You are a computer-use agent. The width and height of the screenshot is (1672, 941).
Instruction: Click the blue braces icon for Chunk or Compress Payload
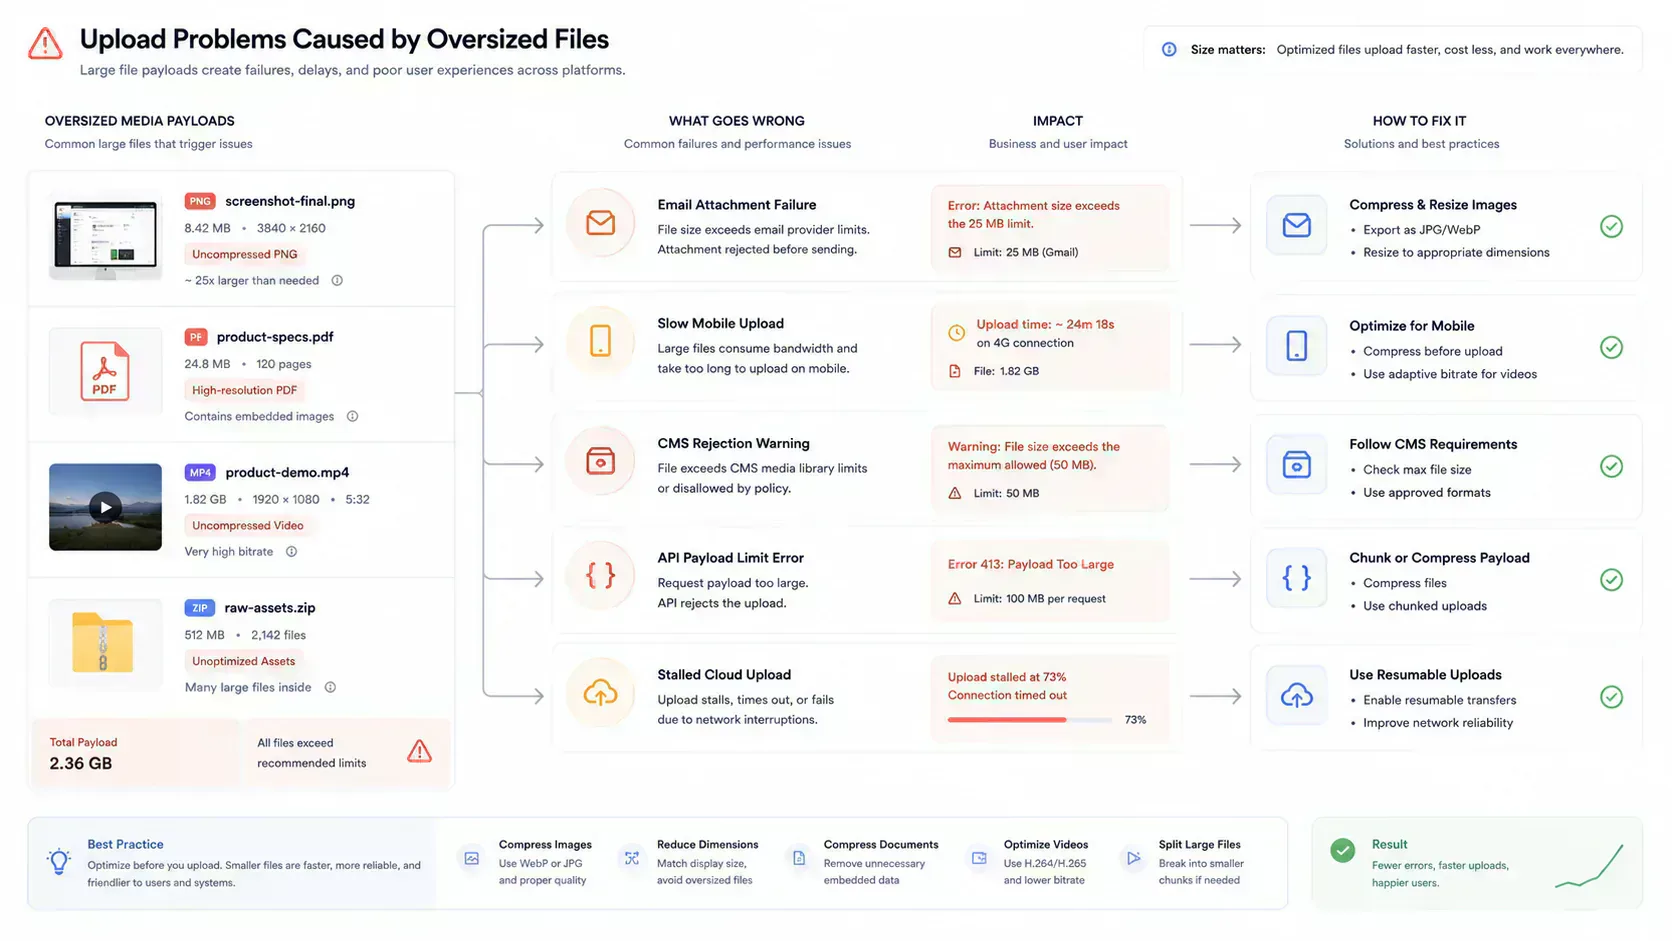tap(1297, 578)
